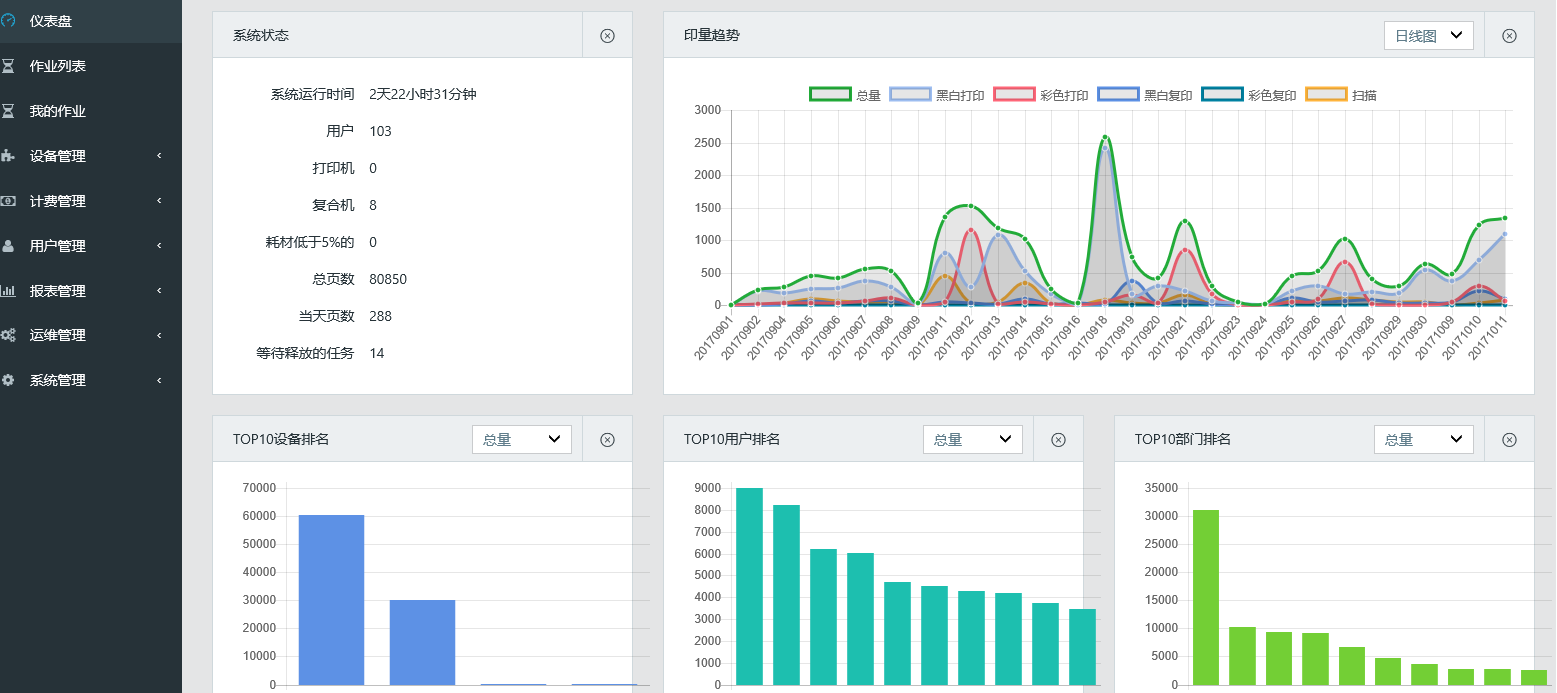1557x693 pixels.
Task: Click the bar chart icon beside 报表管理
Action: tap(8, 291)
